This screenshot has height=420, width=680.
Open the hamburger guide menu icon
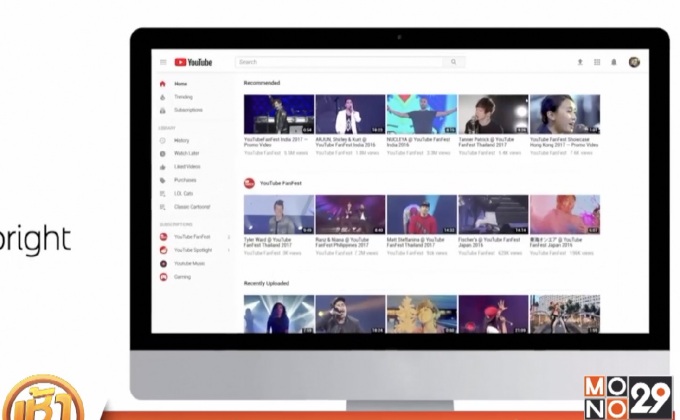(x=163, y=62)
